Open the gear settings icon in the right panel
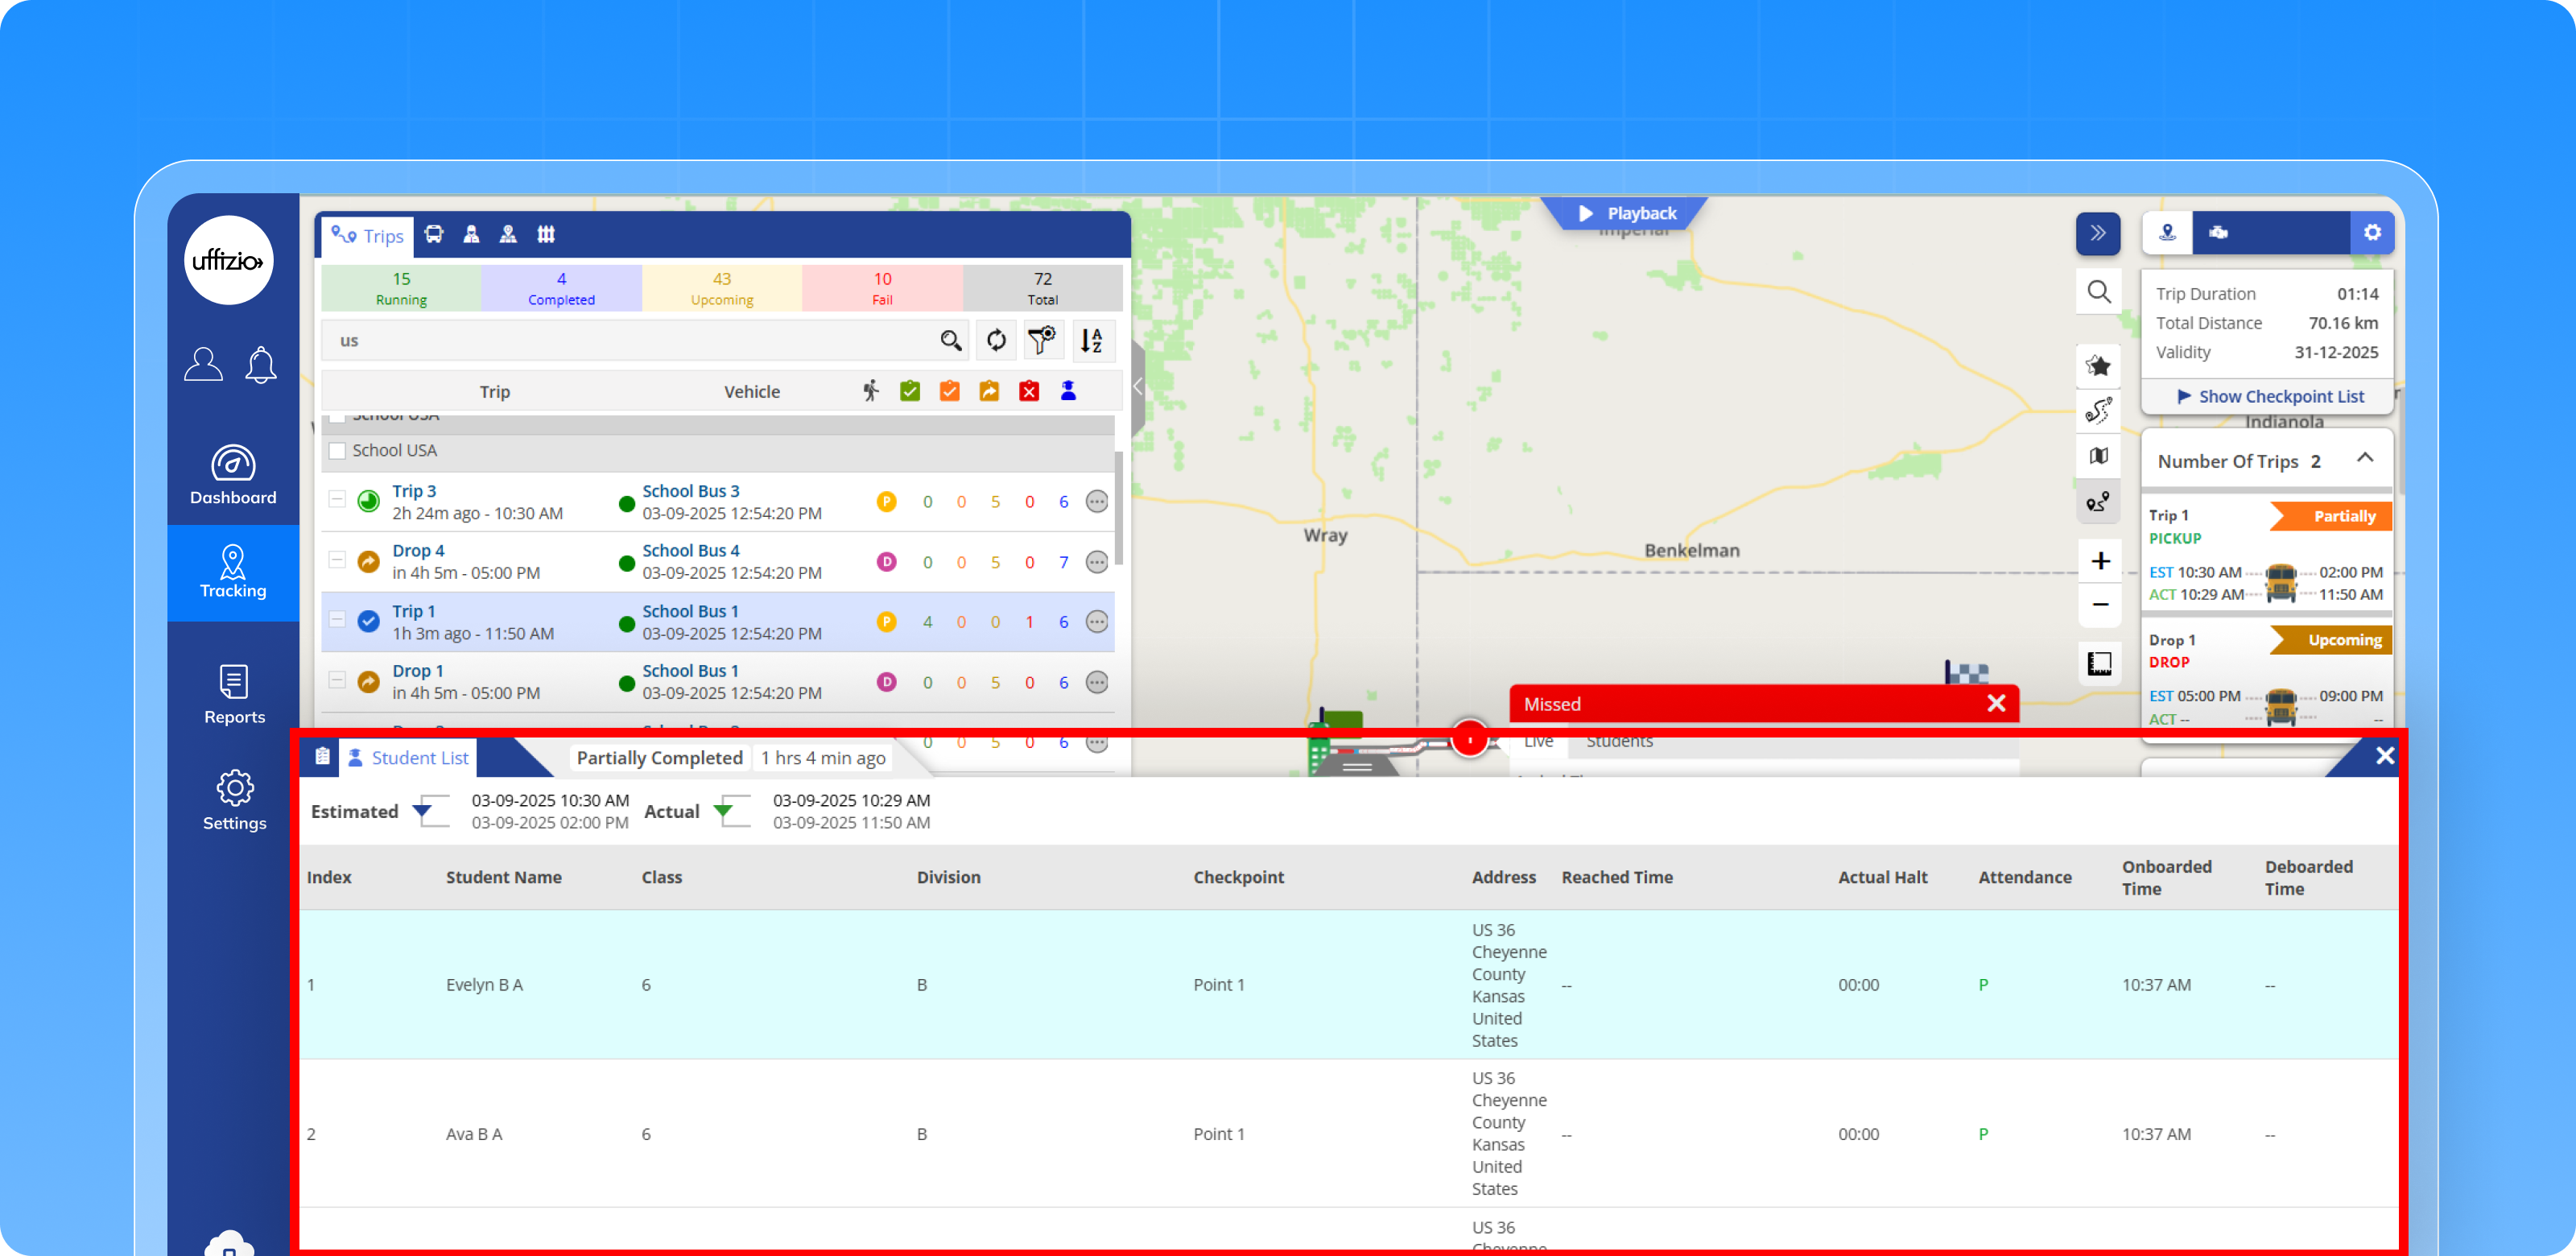Image resolution: width=2576 pixels, height=1256 pixels. [x=2372, y=233]
